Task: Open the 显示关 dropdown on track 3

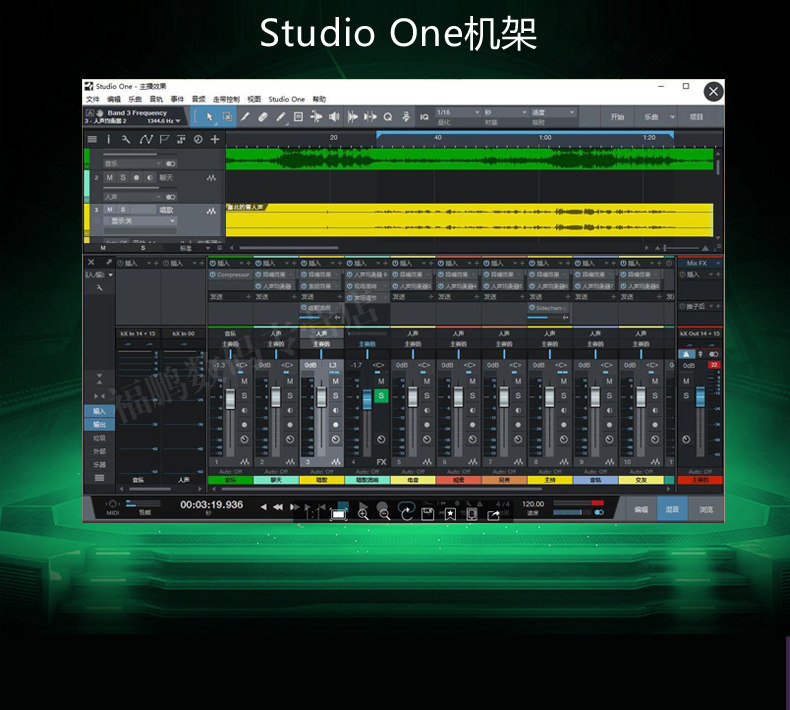Action: click(x=140, y=221)
